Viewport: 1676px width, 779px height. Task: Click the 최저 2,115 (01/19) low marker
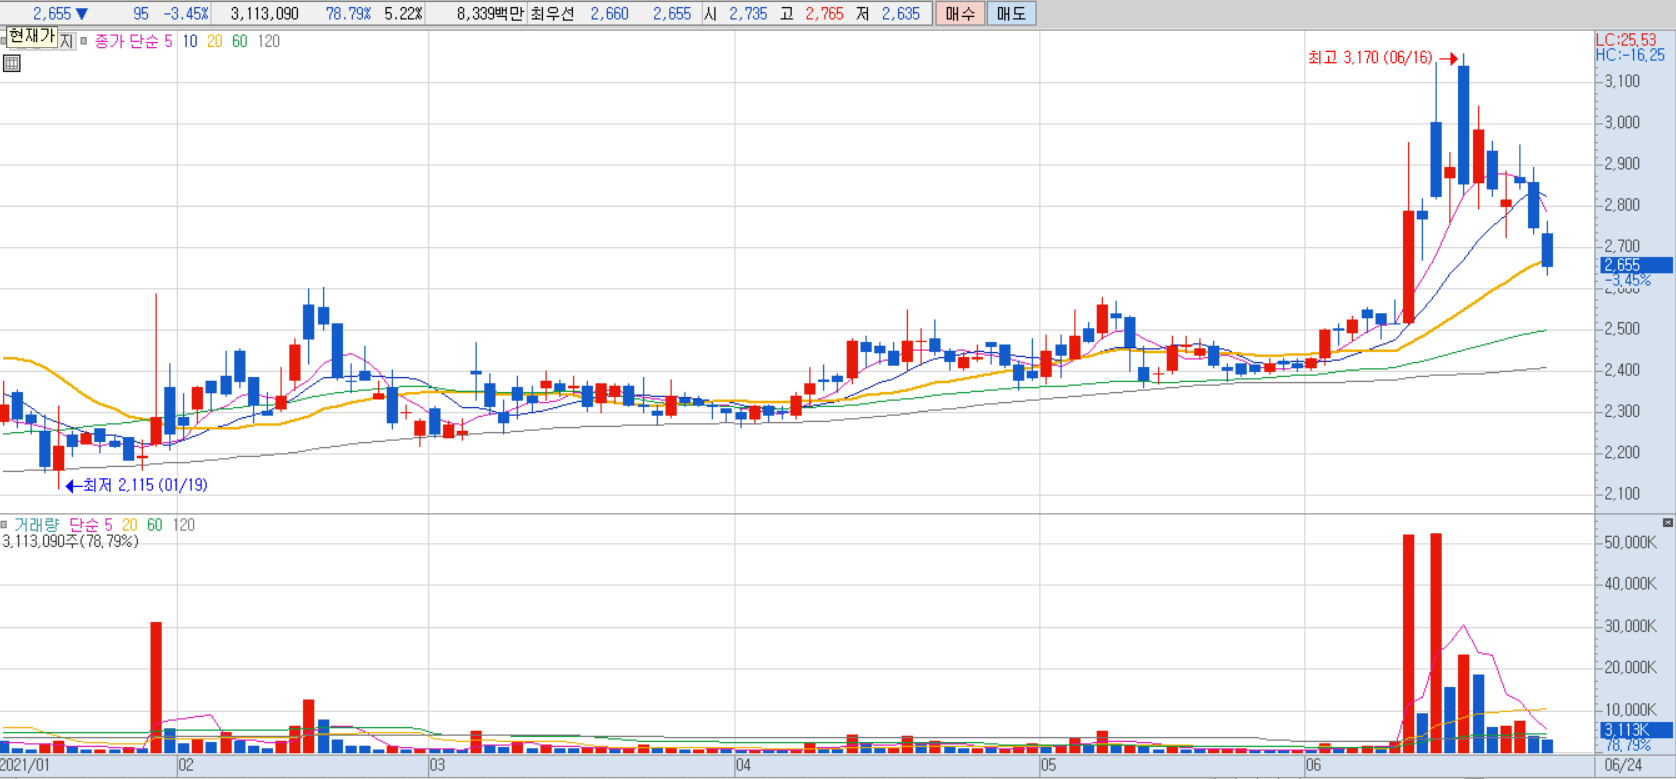(x=145, y=485)
